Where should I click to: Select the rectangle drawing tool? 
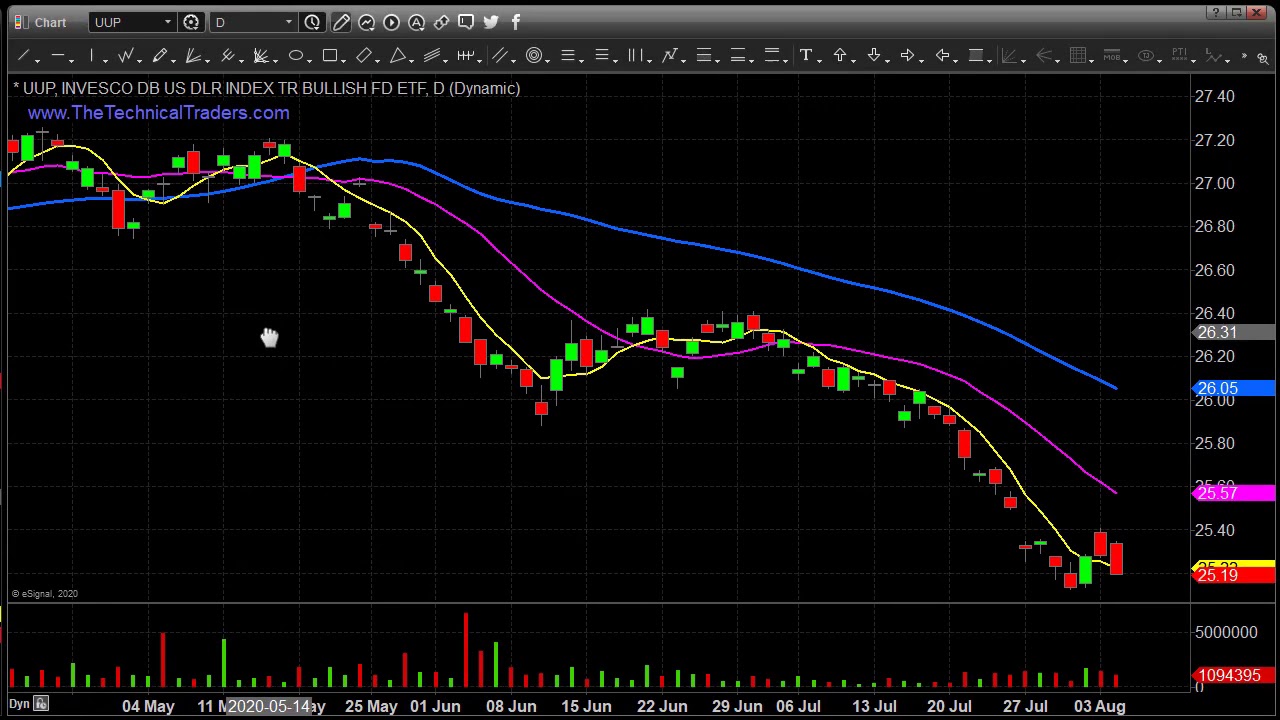[330, 56]
